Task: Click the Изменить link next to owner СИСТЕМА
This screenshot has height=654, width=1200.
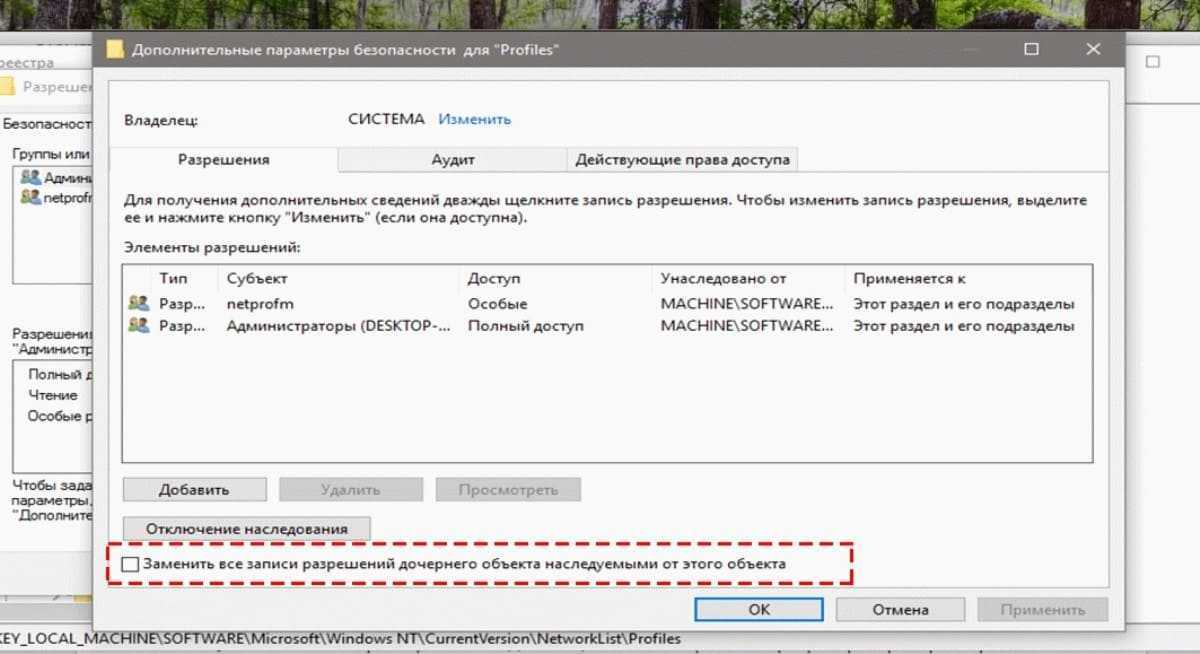Action: tap(474, 119)
